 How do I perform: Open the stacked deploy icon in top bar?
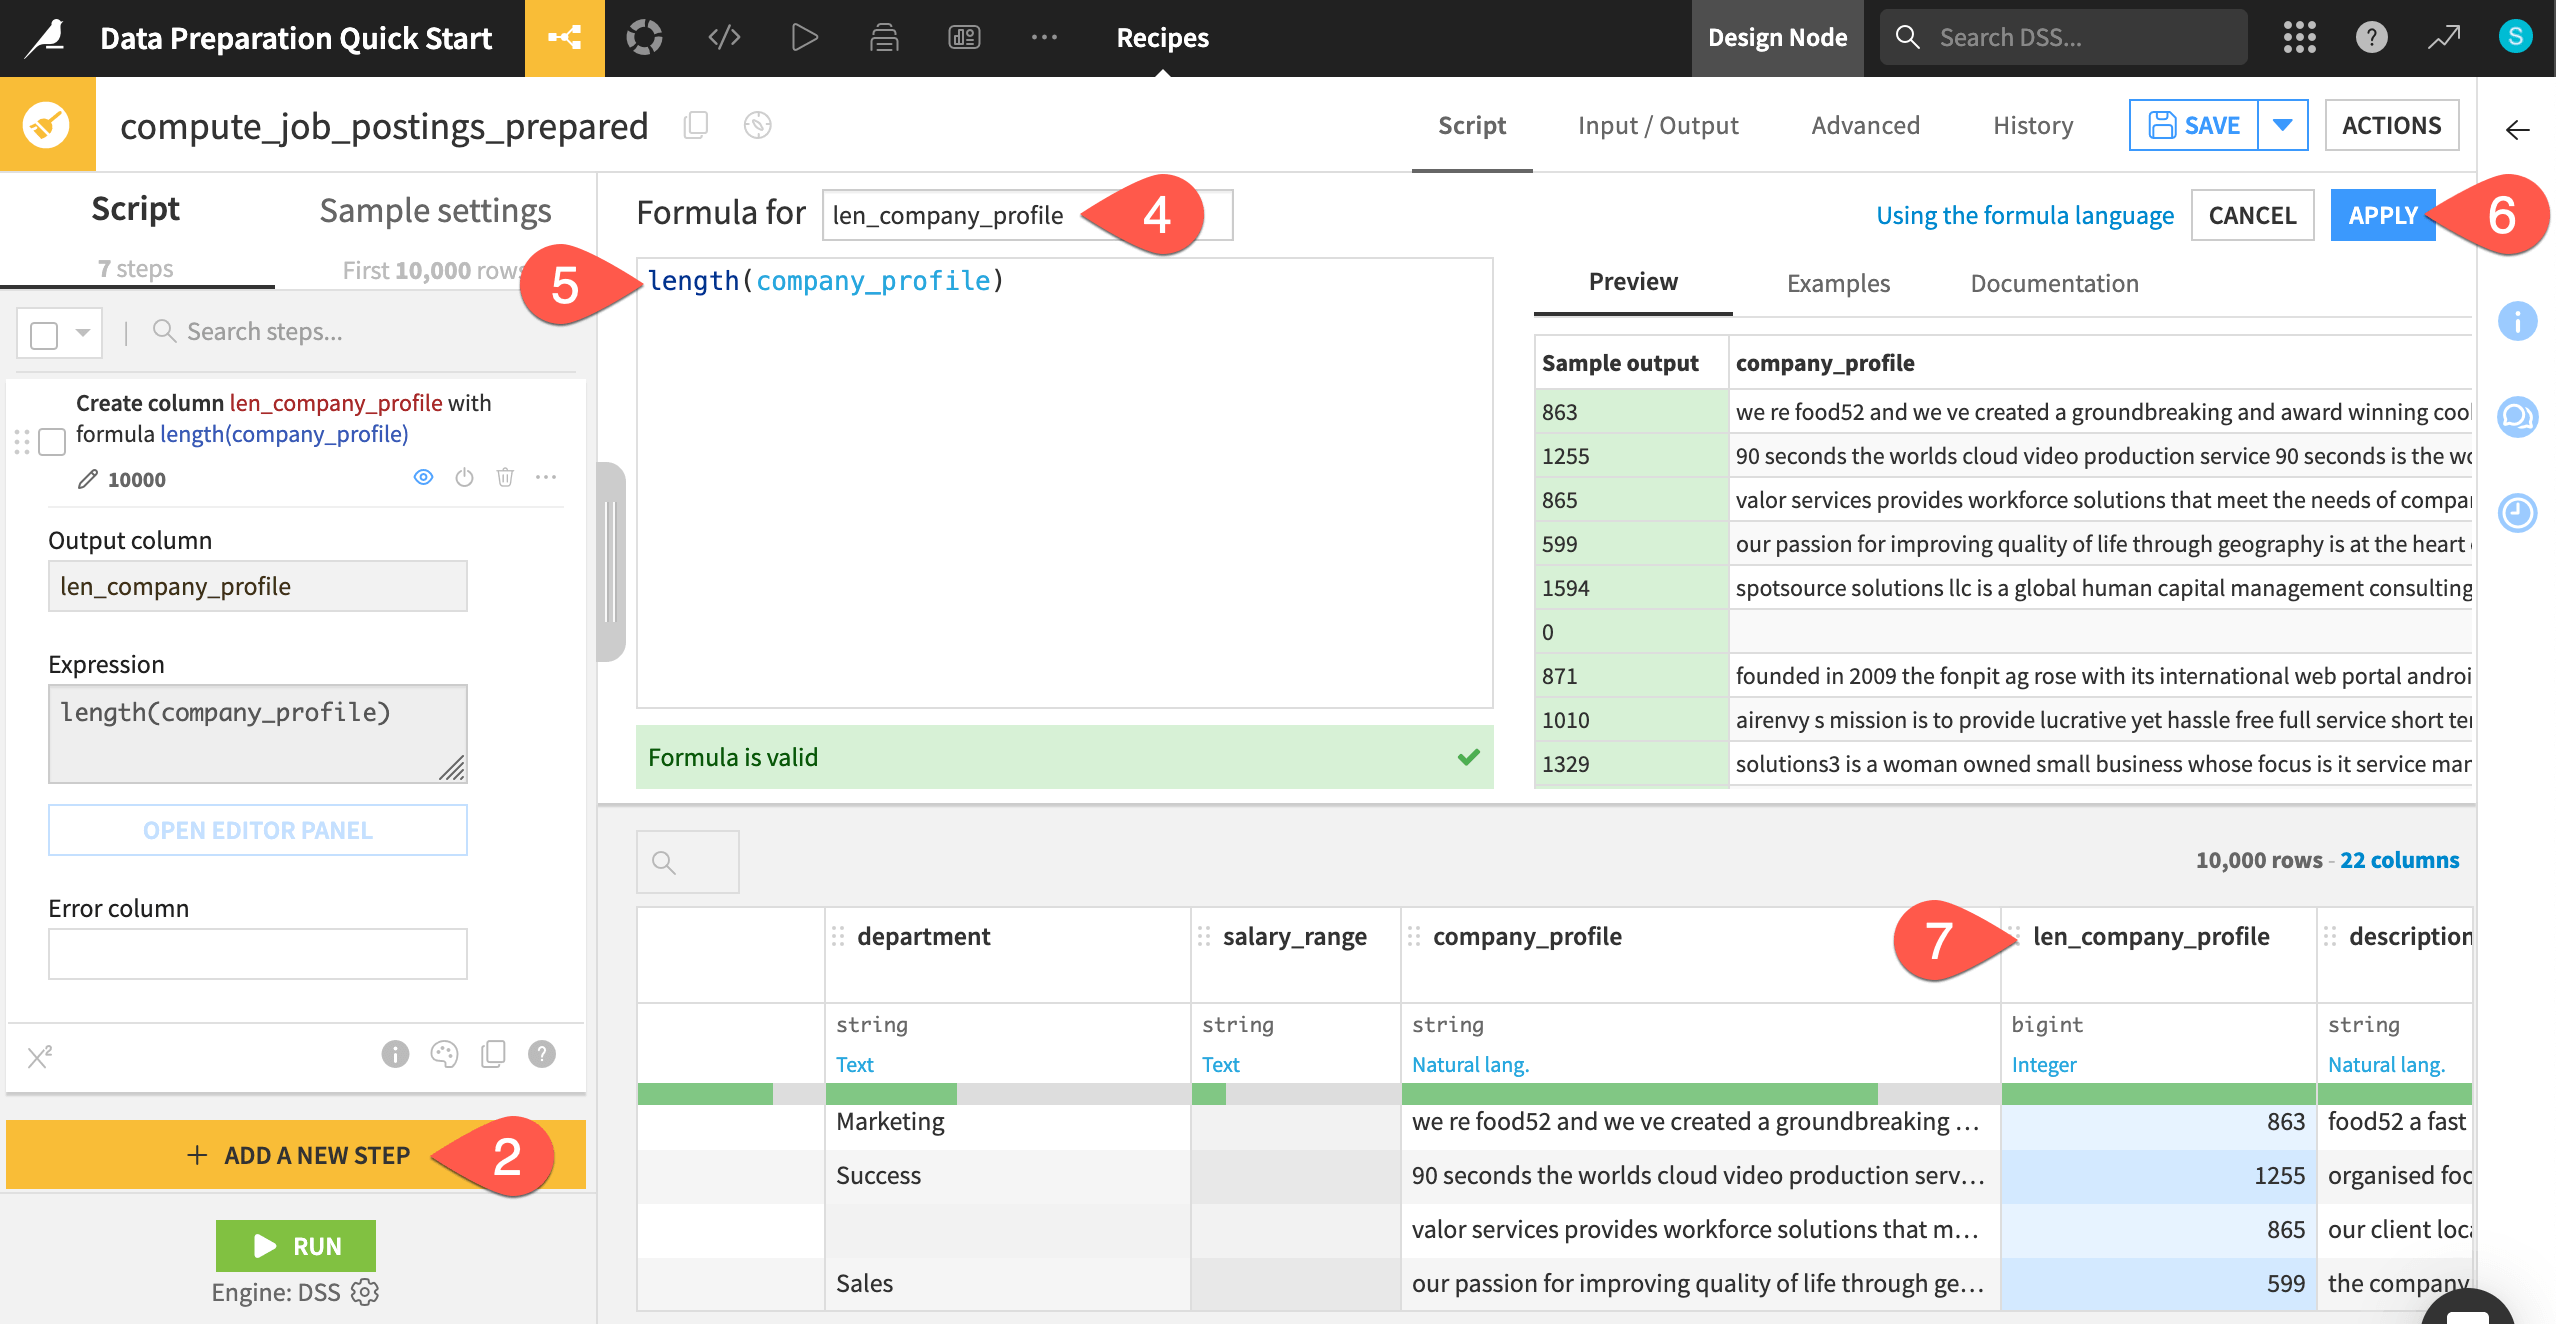(x=884, y=38)
